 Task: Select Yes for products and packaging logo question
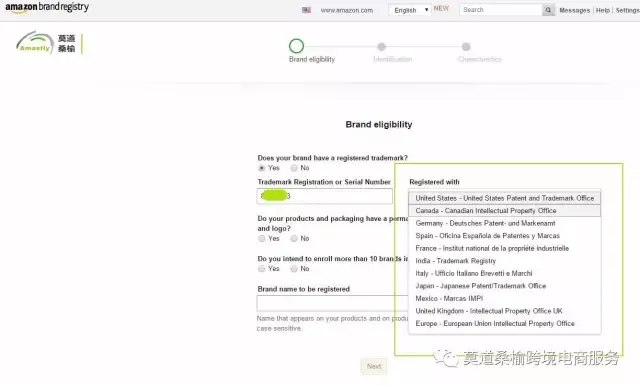(x=262, y=239)
